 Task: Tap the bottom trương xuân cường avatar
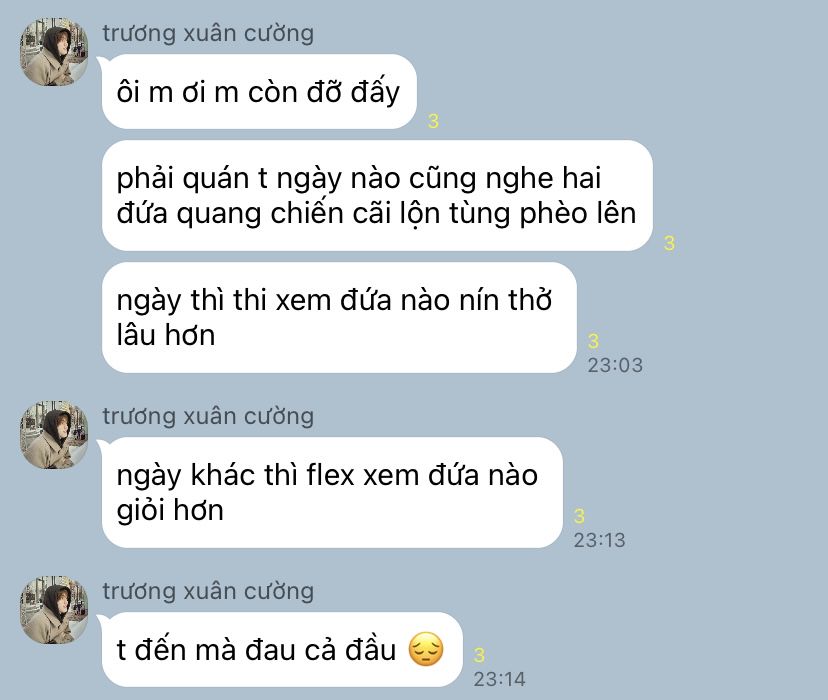pyautogui.click(x=54, y=610)
